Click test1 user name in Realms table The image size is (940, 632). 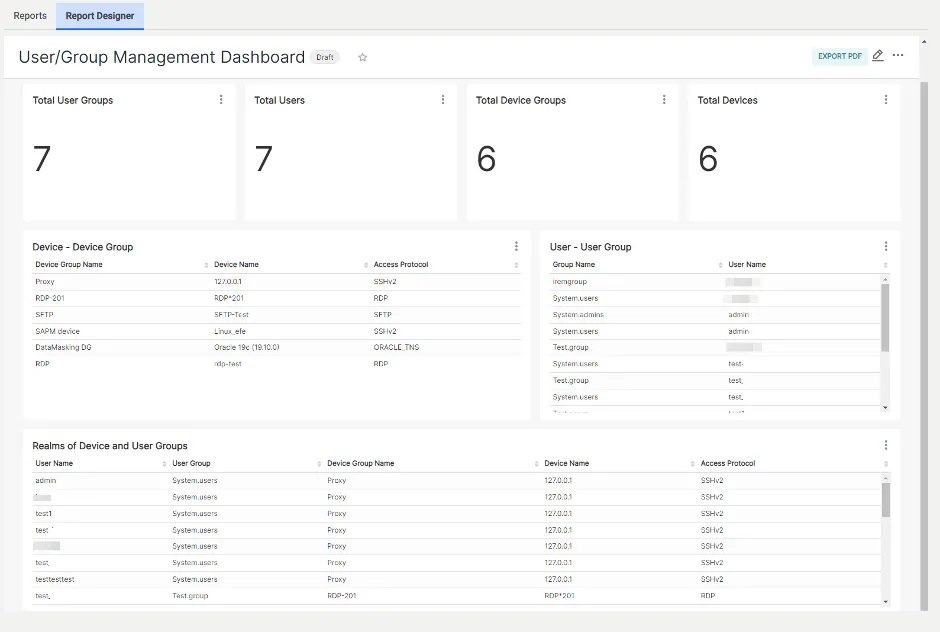pos(44,514)
